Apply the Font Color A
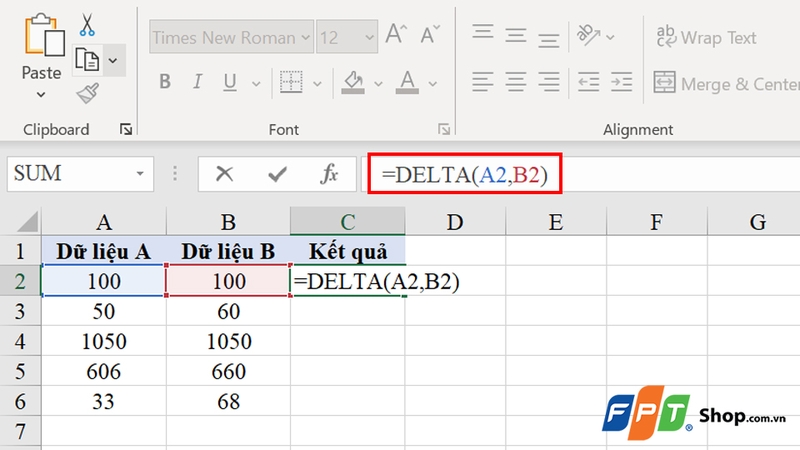The image size is (800, 450). tap(407, 82)
